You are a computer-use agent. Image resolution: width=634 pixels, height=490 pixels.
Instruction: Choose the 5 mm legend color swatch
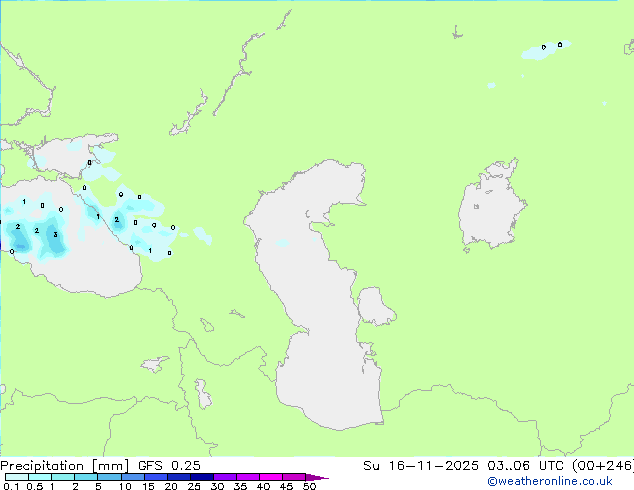(x=109, y=477)
